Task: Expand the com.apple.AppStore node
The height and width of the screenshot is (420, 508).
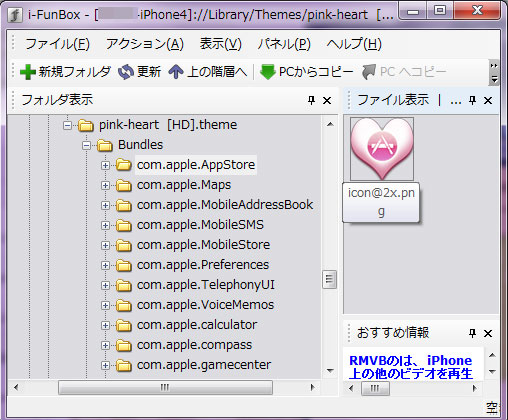Action: [105, 165]
